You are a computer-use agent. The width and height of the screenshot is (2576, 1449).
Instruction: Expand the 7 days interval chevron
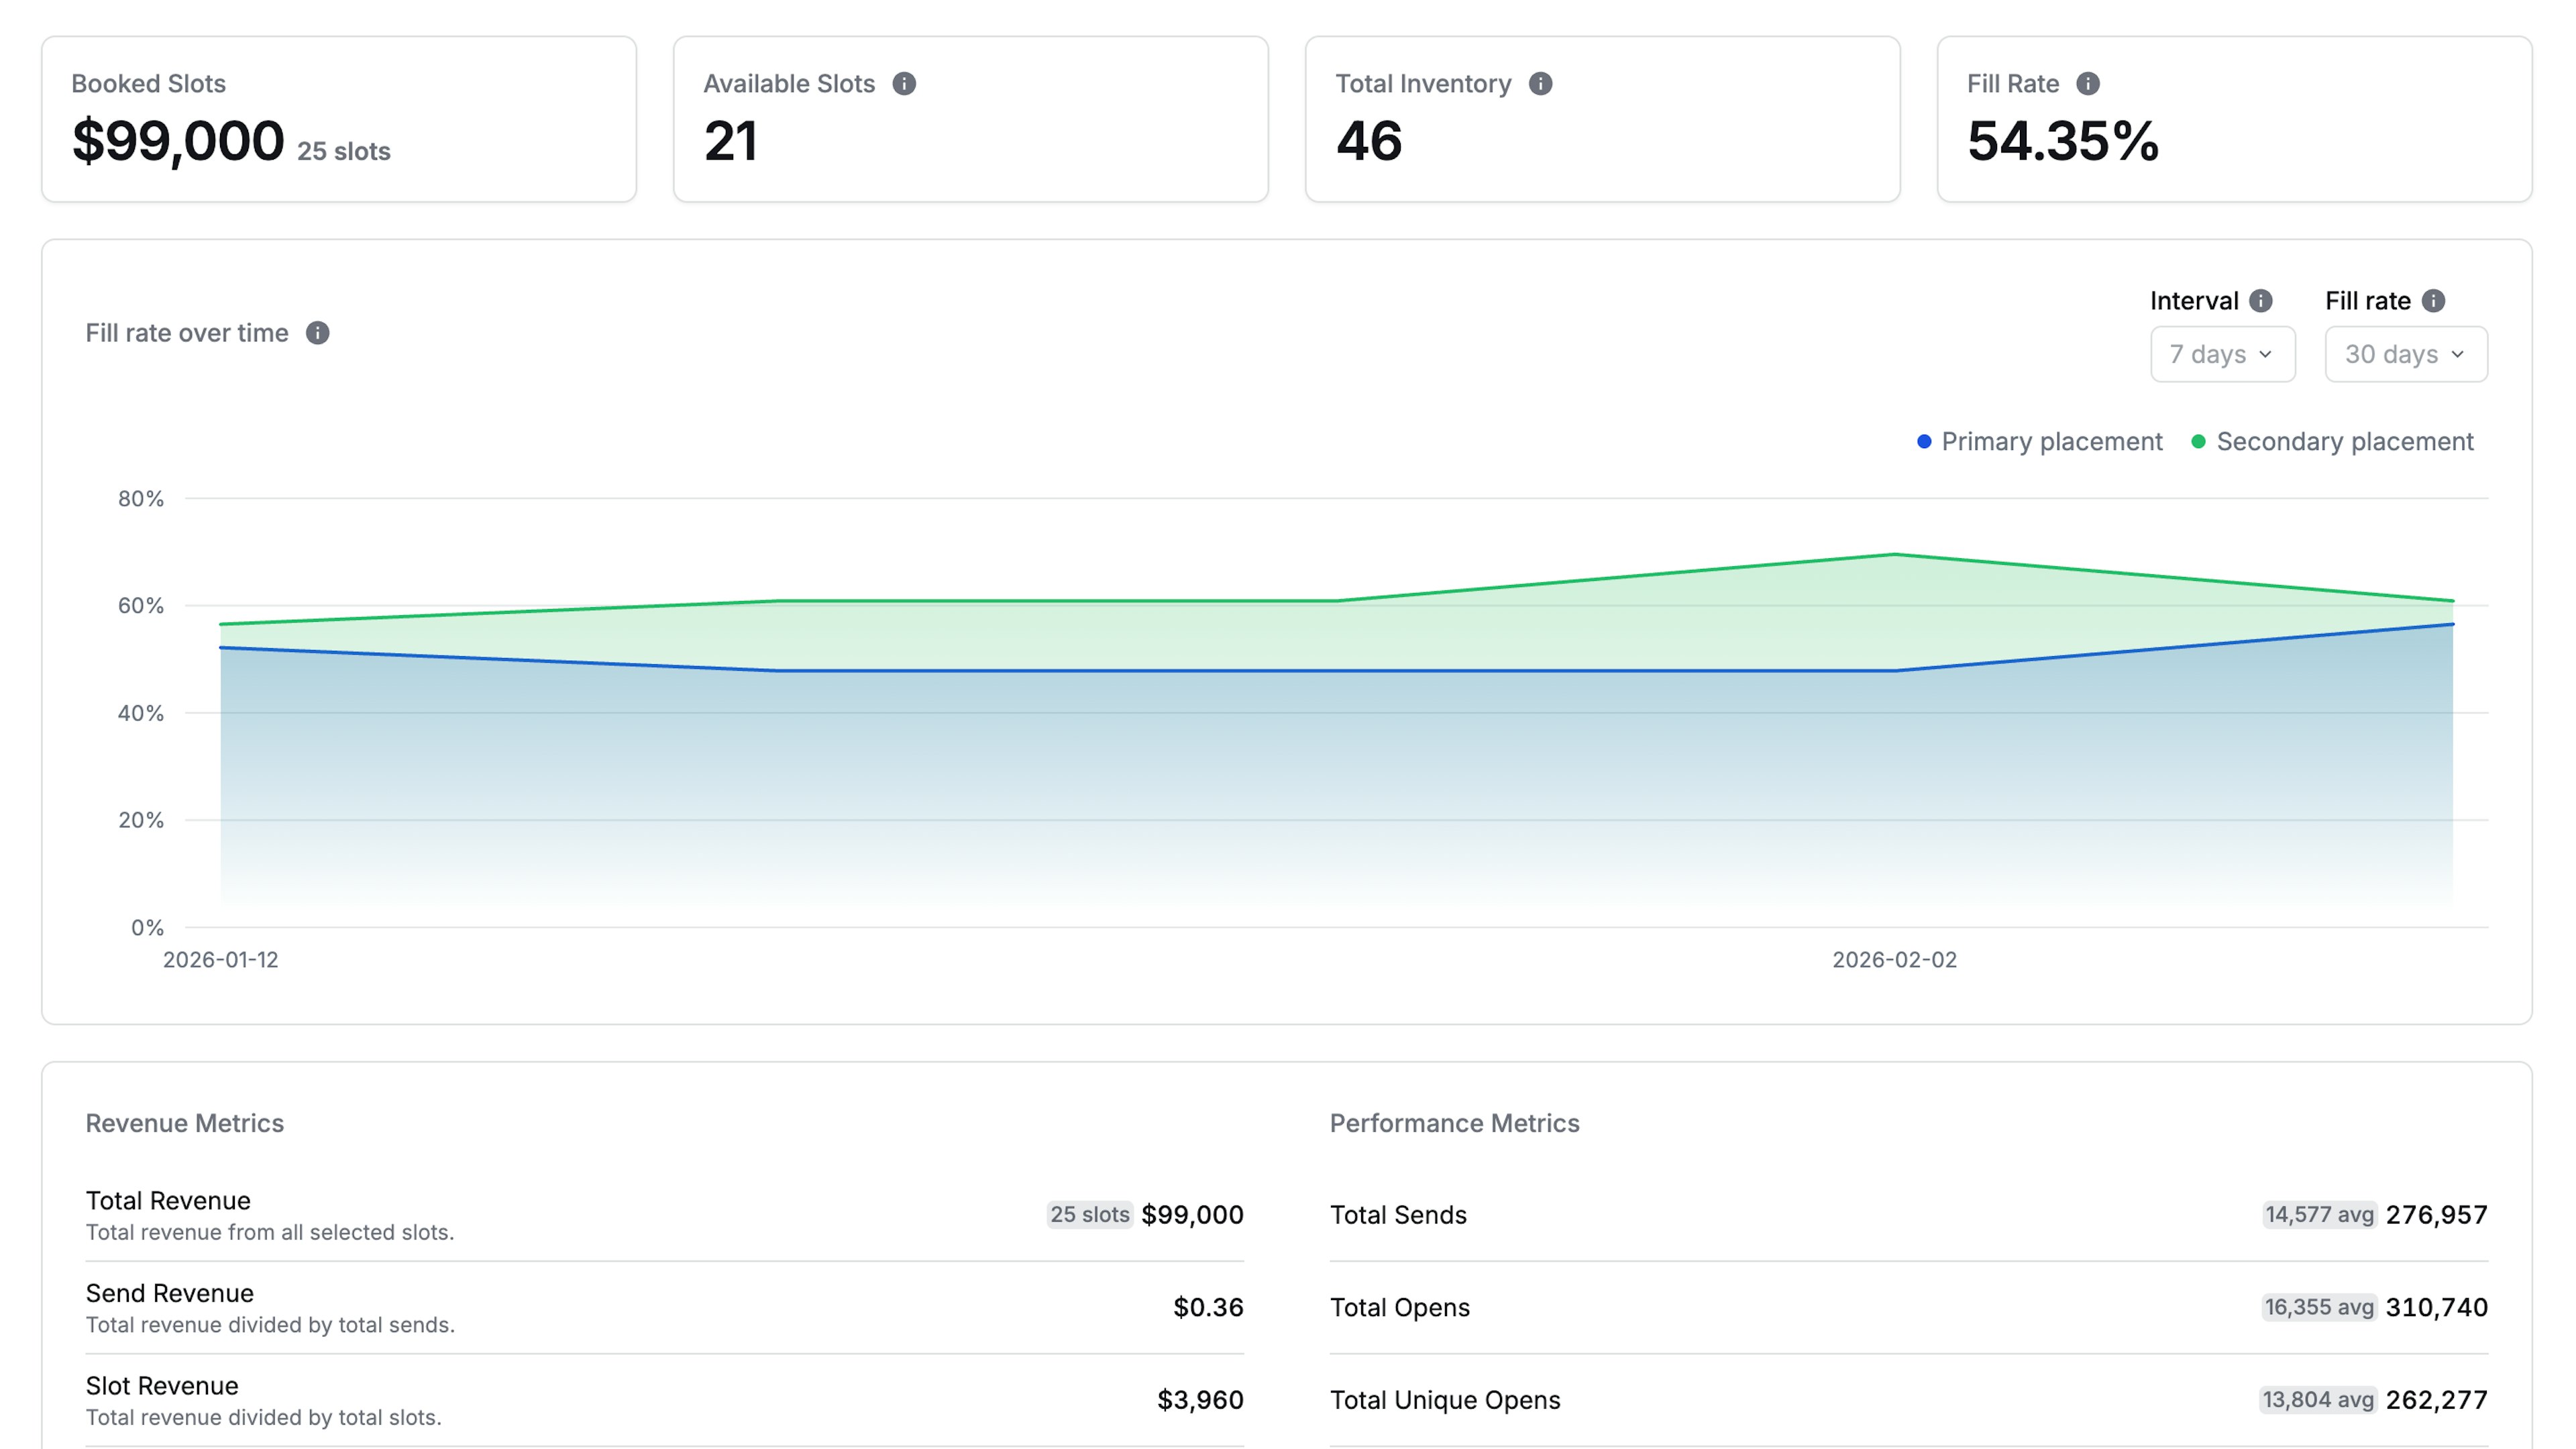[x=2266, y=354]
